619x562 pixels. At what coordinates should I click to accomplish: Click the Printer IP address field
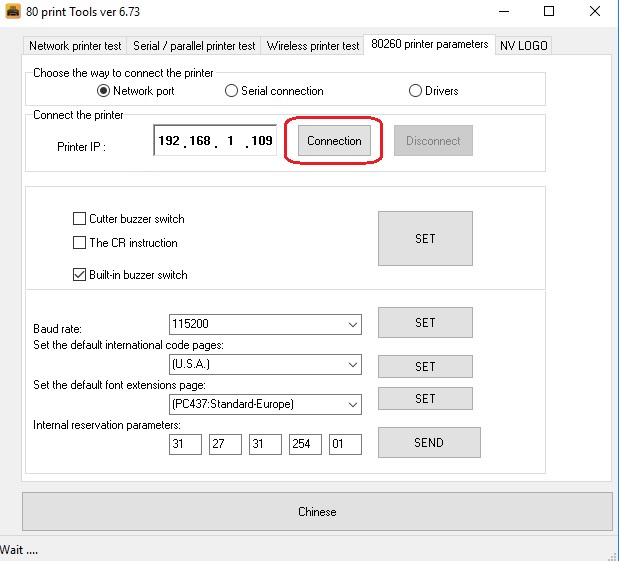(215, 141)
